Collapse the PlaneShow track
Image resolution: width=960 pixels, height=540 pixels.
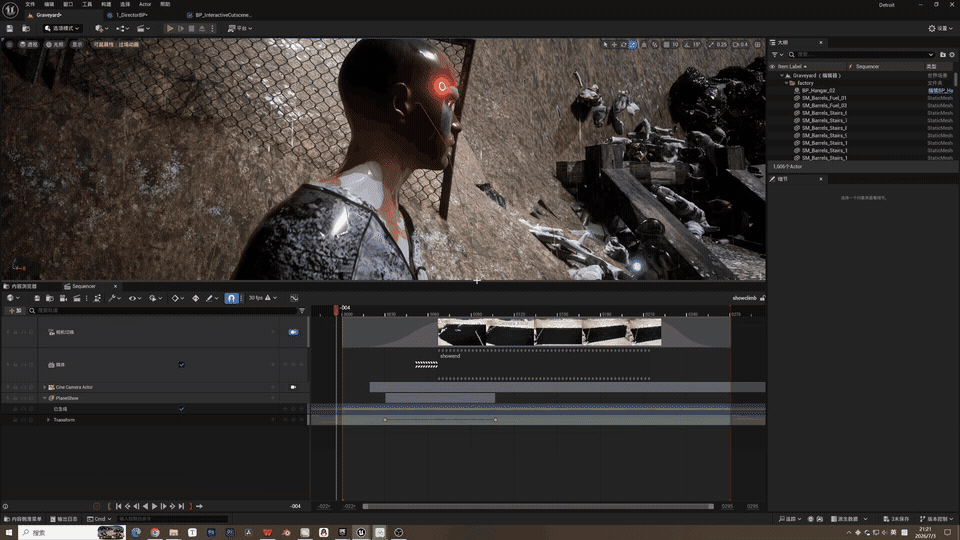click(45, 398)
